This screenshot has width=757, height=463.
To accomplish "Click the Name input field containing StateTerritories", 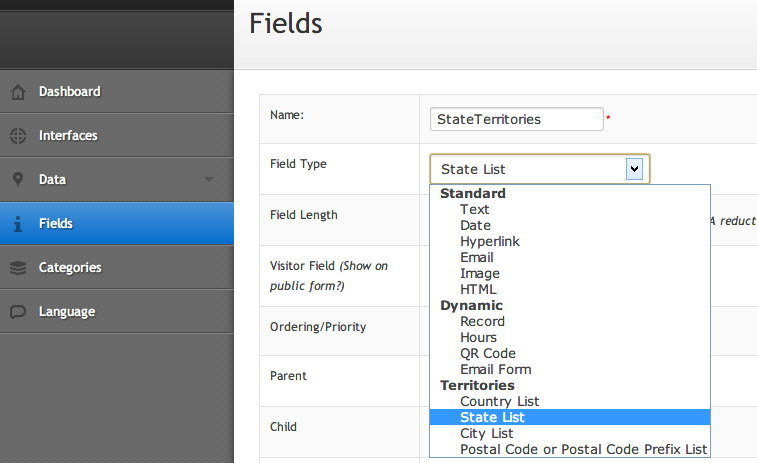I will pos(517,119).
